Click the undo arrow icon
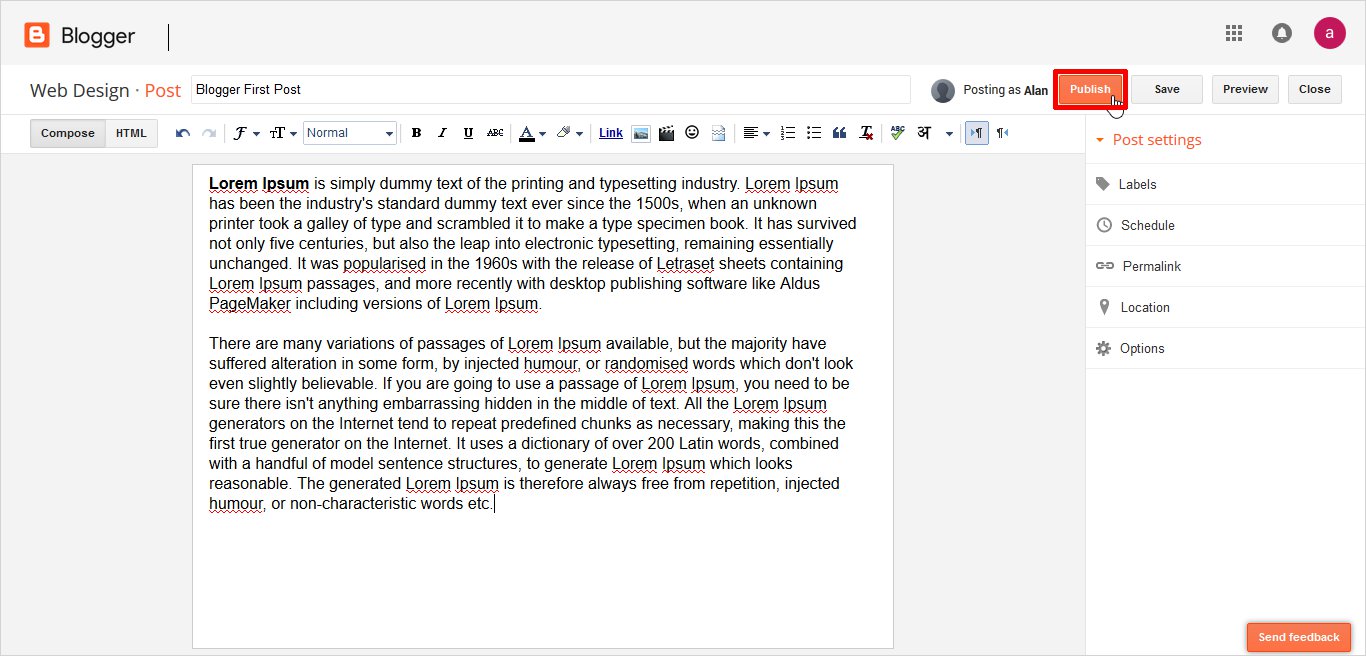The image size is (1366, 656). 182,133
